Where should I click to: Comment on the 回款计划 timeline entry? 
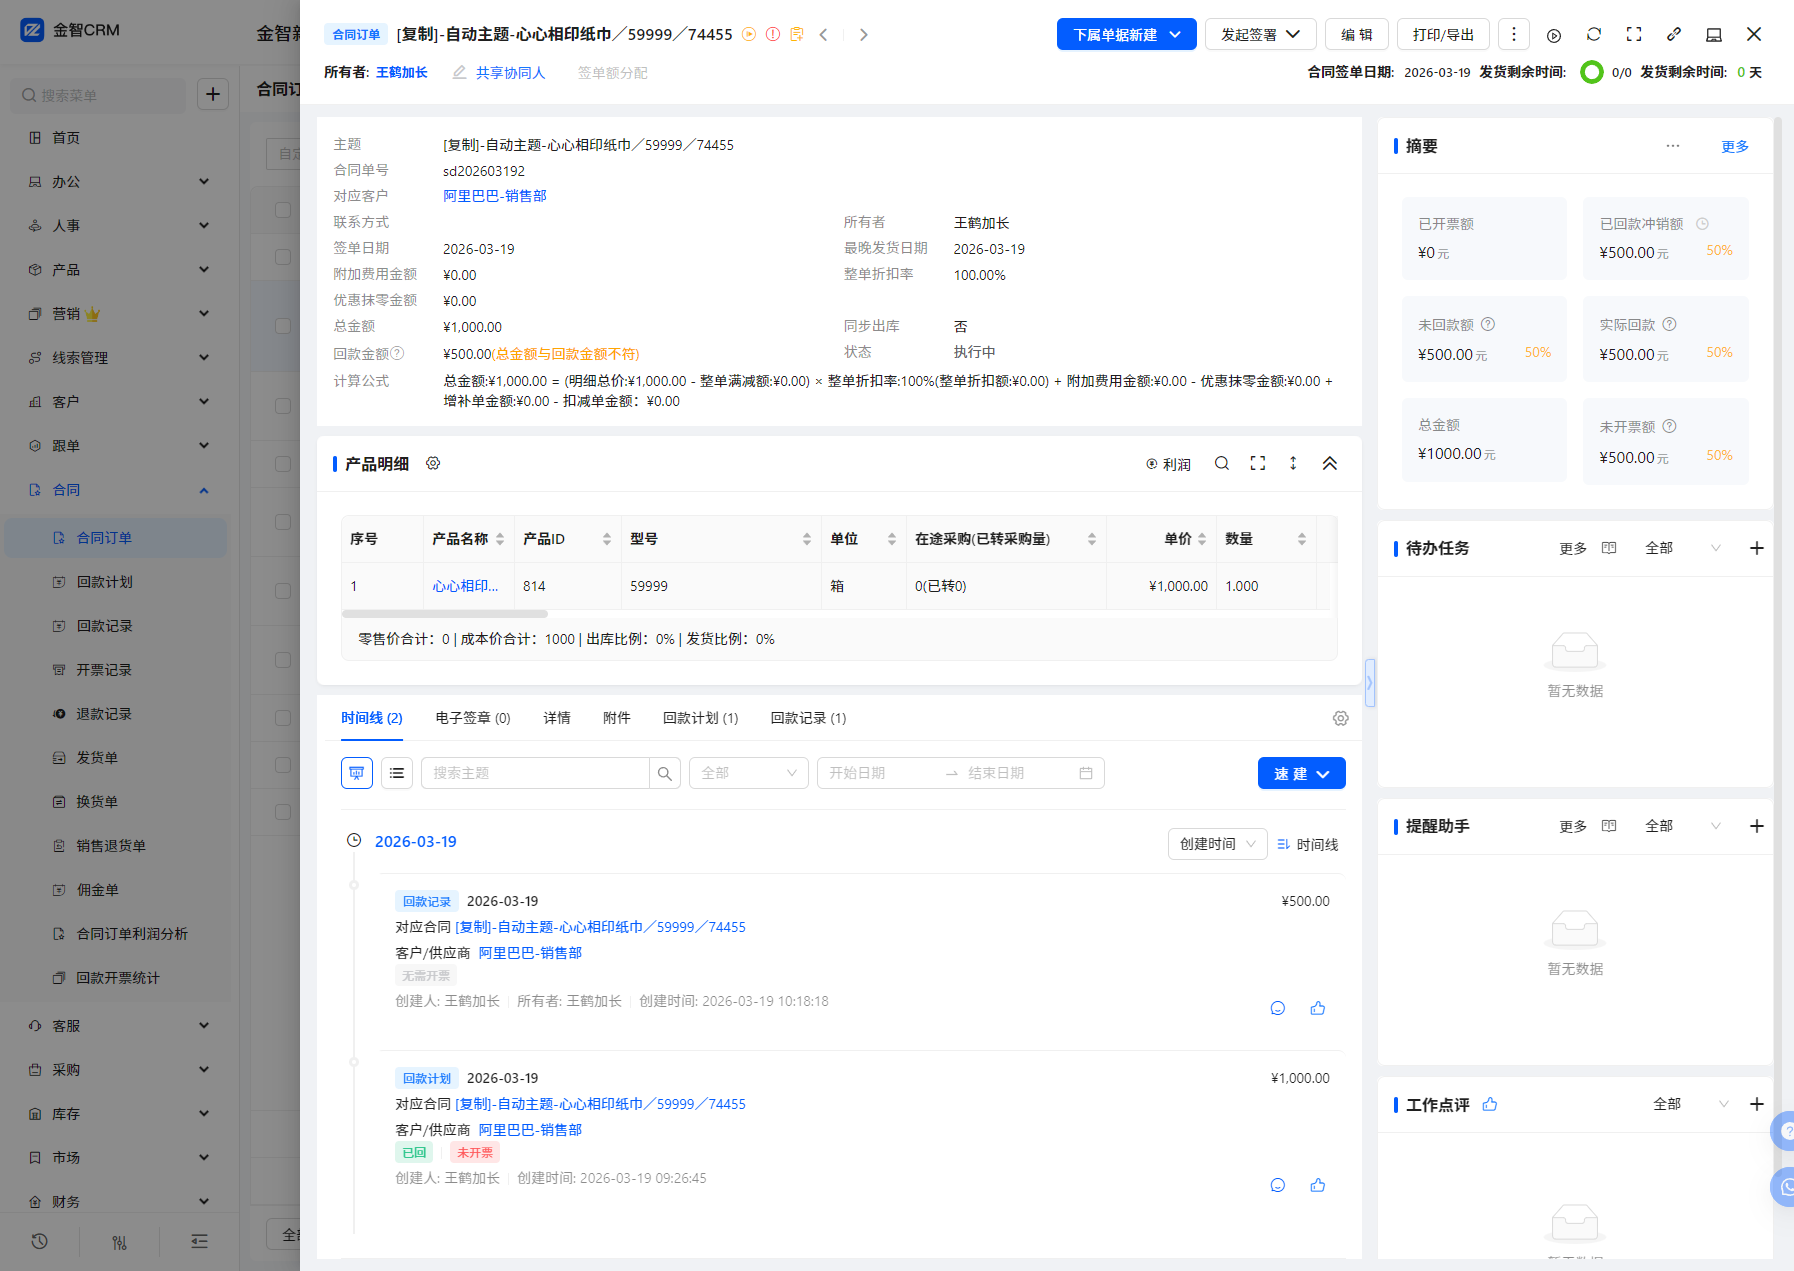pyautogui.click(x=1278, y=1186)
